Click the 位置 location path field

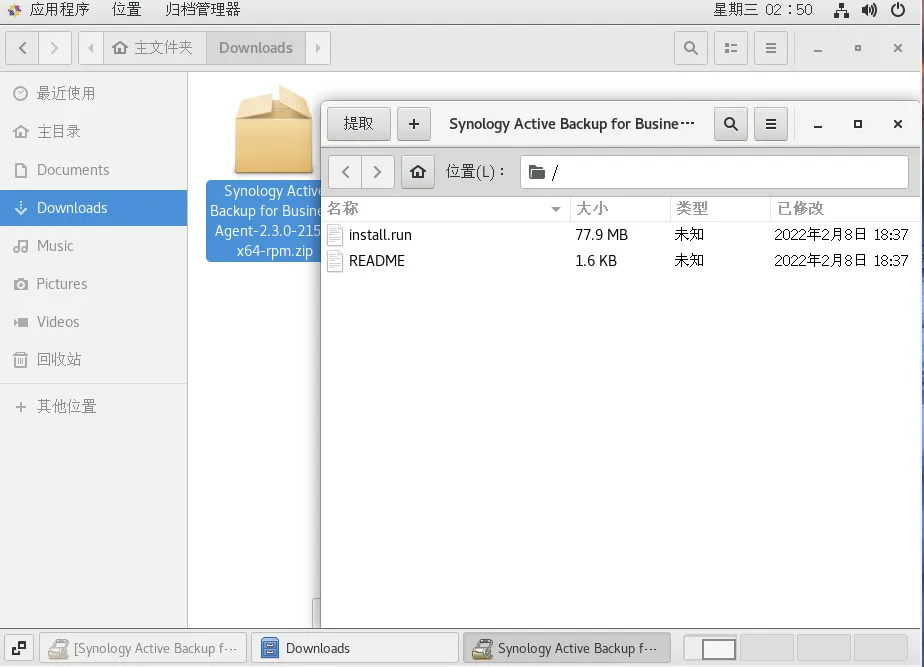(x=714, y=172)
